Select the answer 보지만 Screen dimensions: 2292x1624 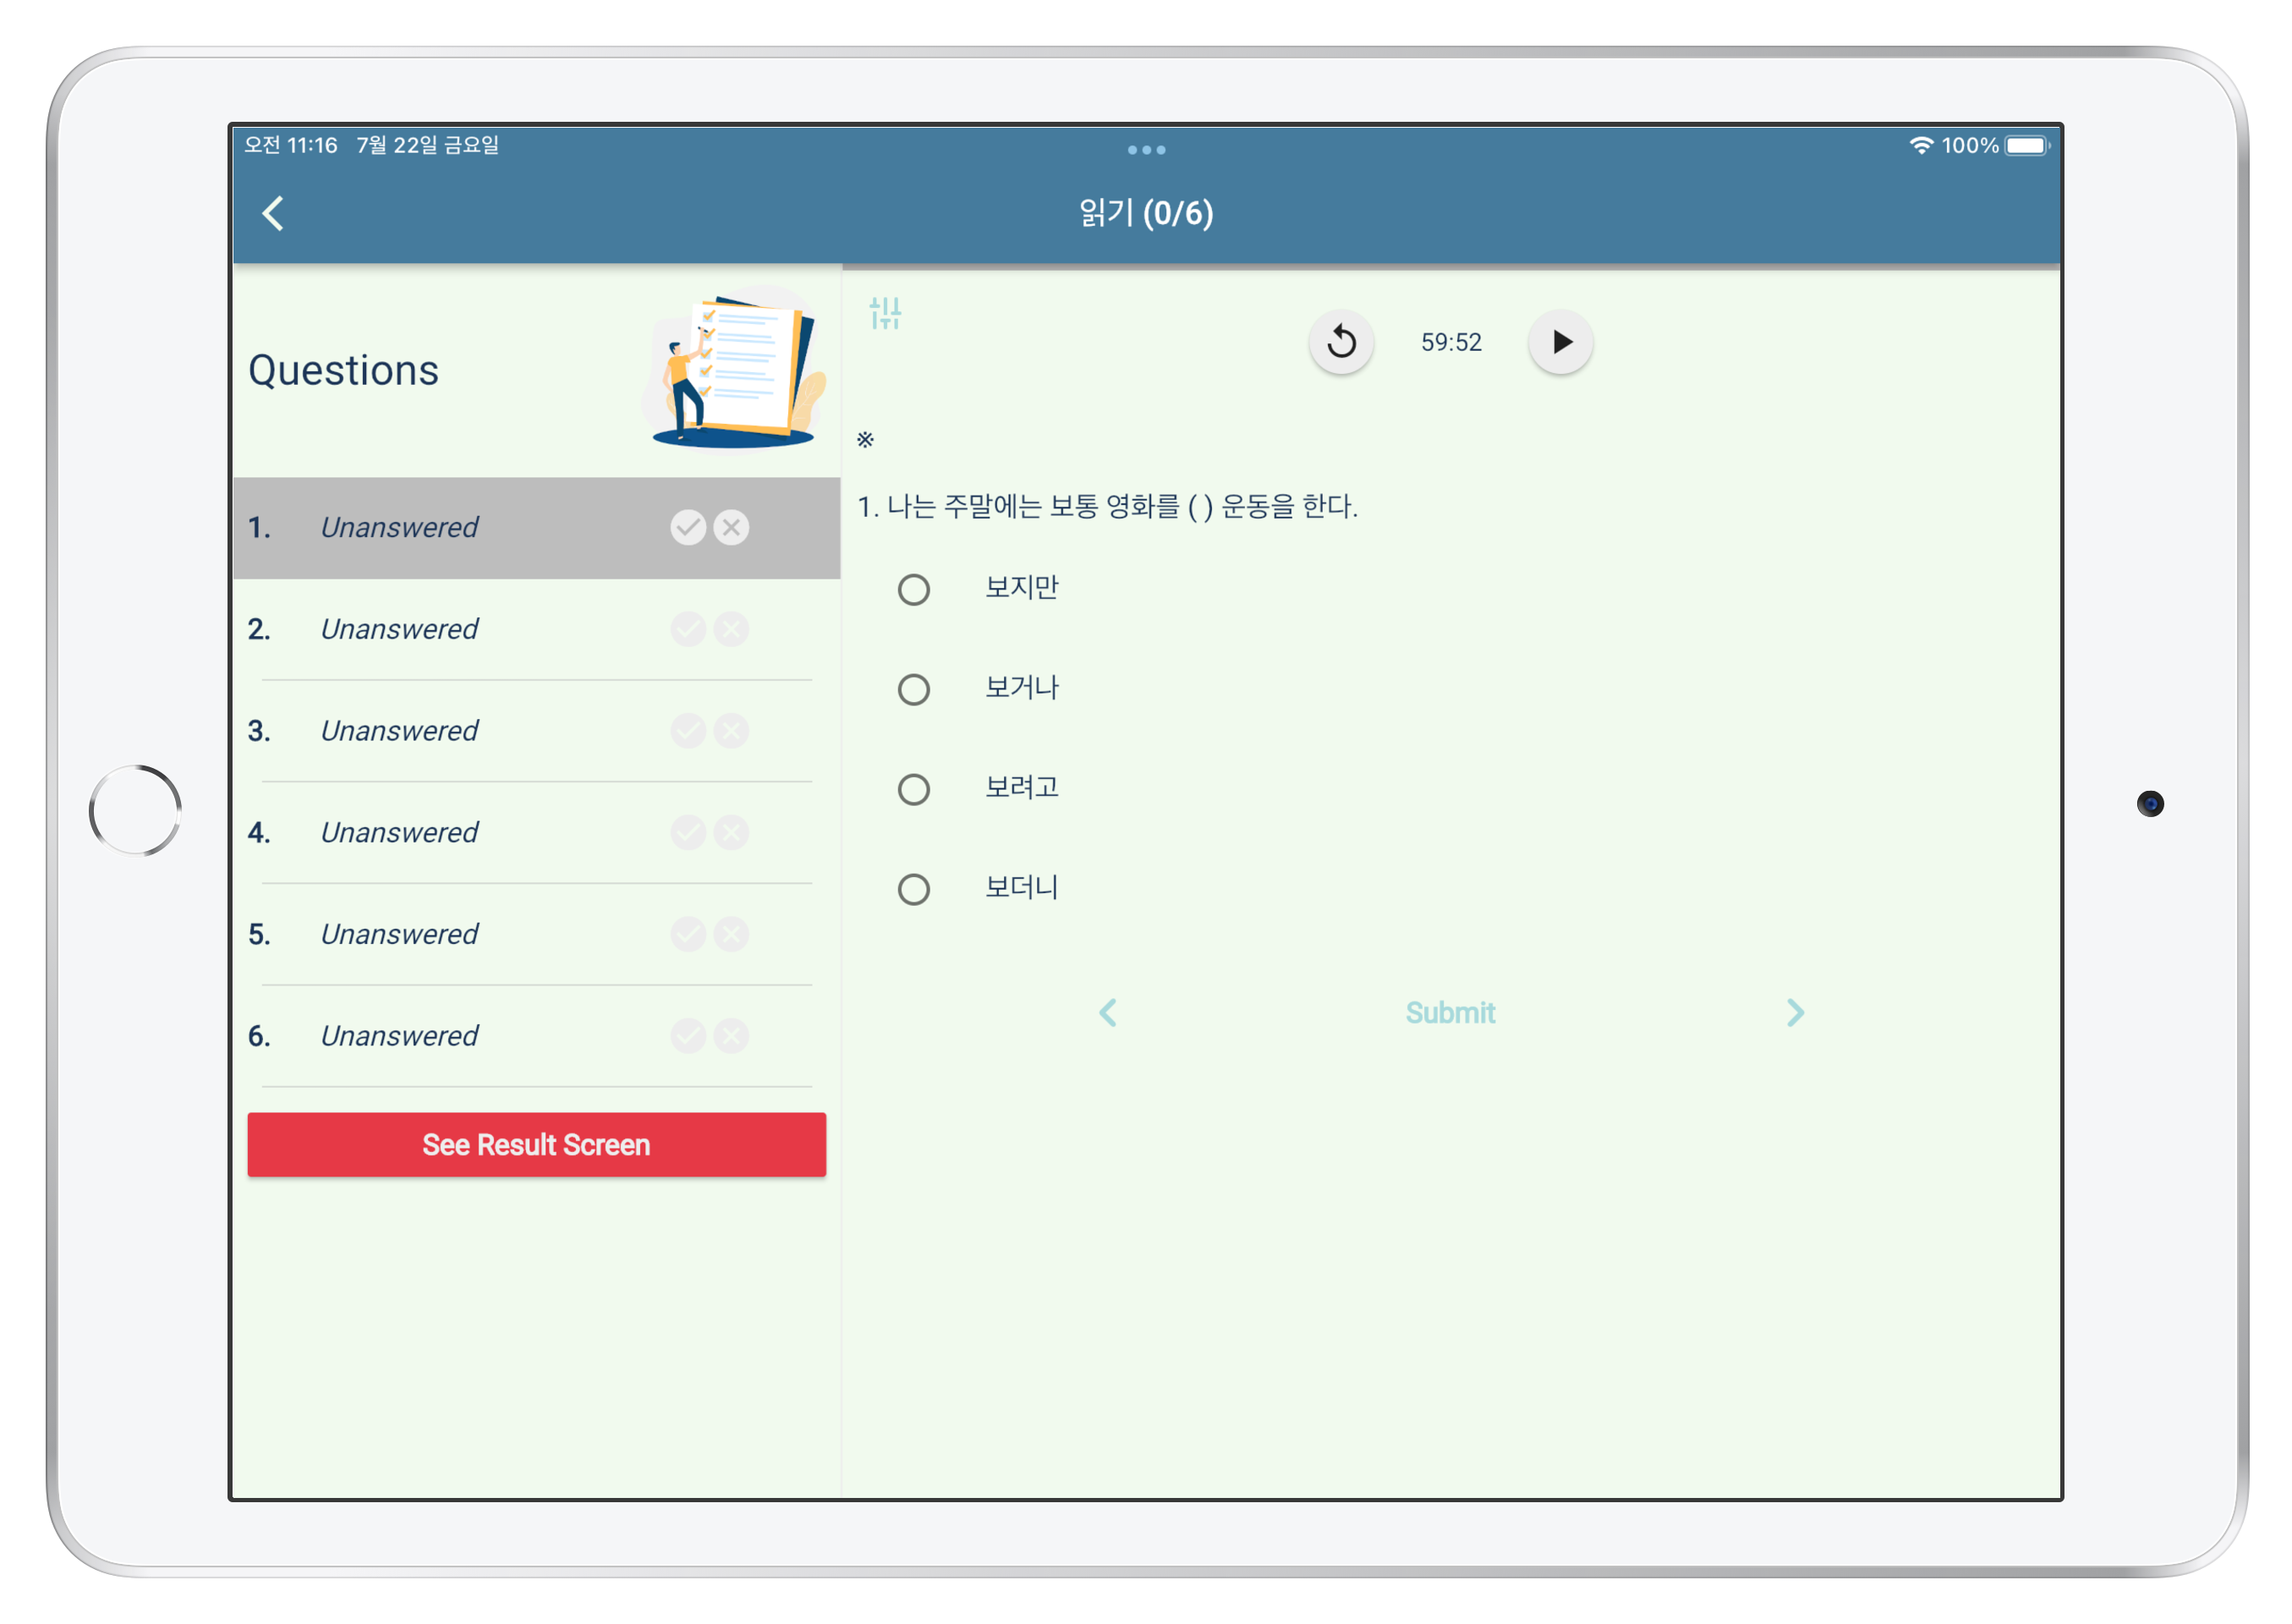pyautogui.click(x=913, y=589)
